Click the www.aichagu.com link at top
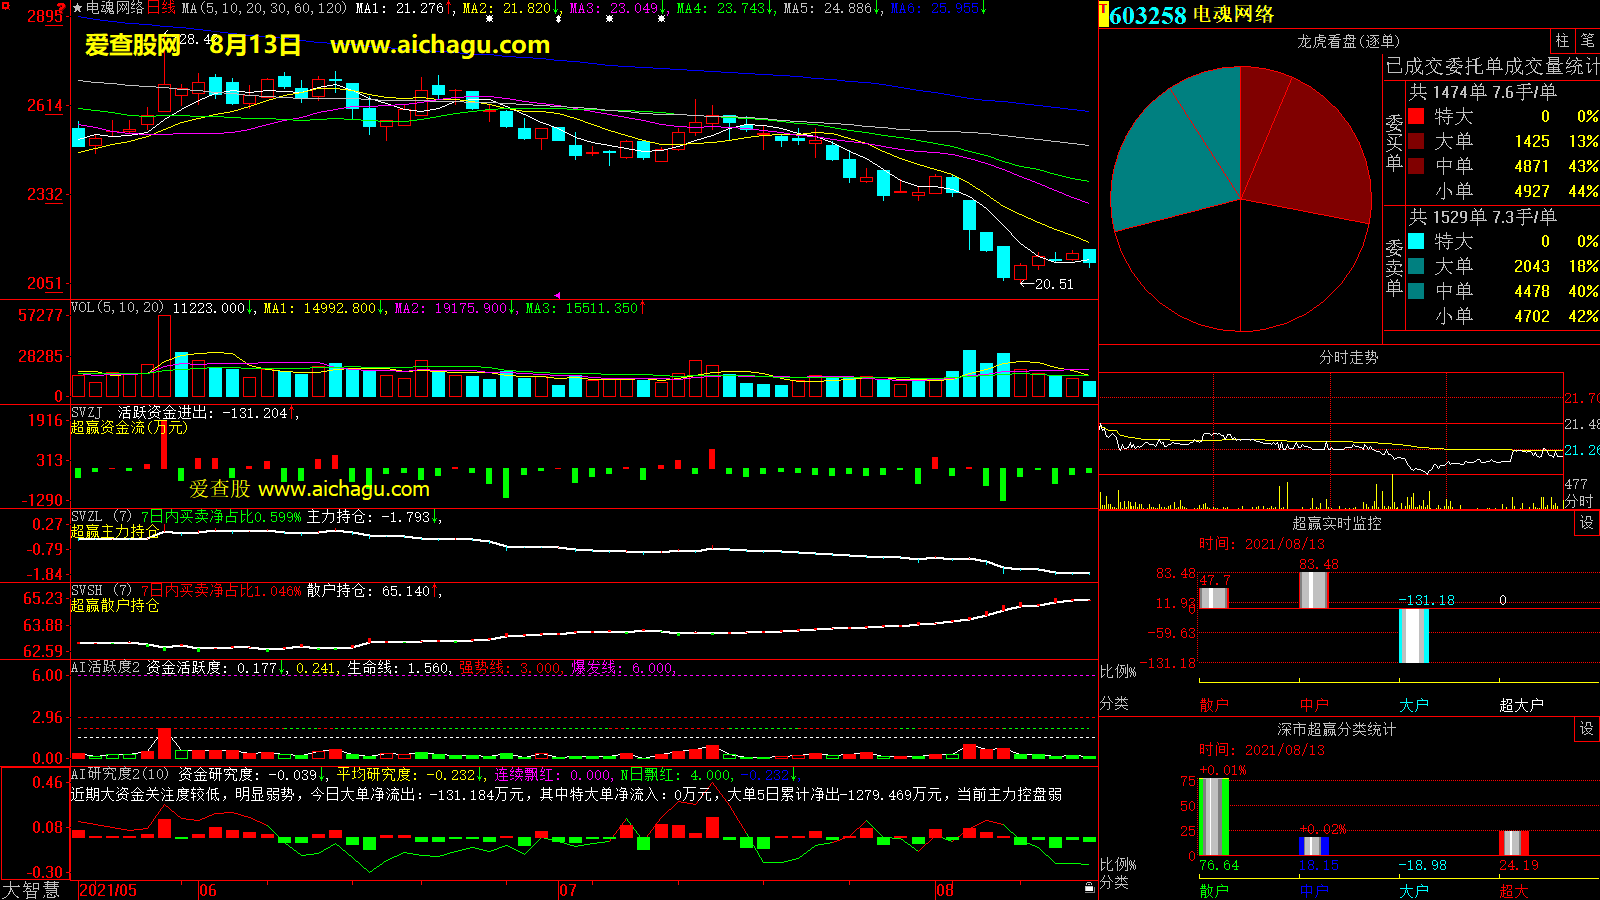 tap(440, 45)
